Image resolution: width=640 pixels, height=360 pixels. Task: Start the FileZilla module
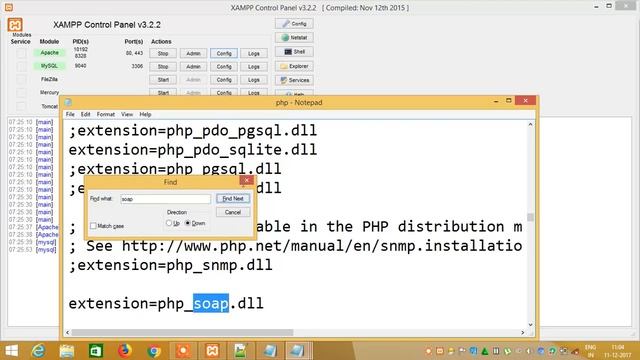tap(163, 80)
